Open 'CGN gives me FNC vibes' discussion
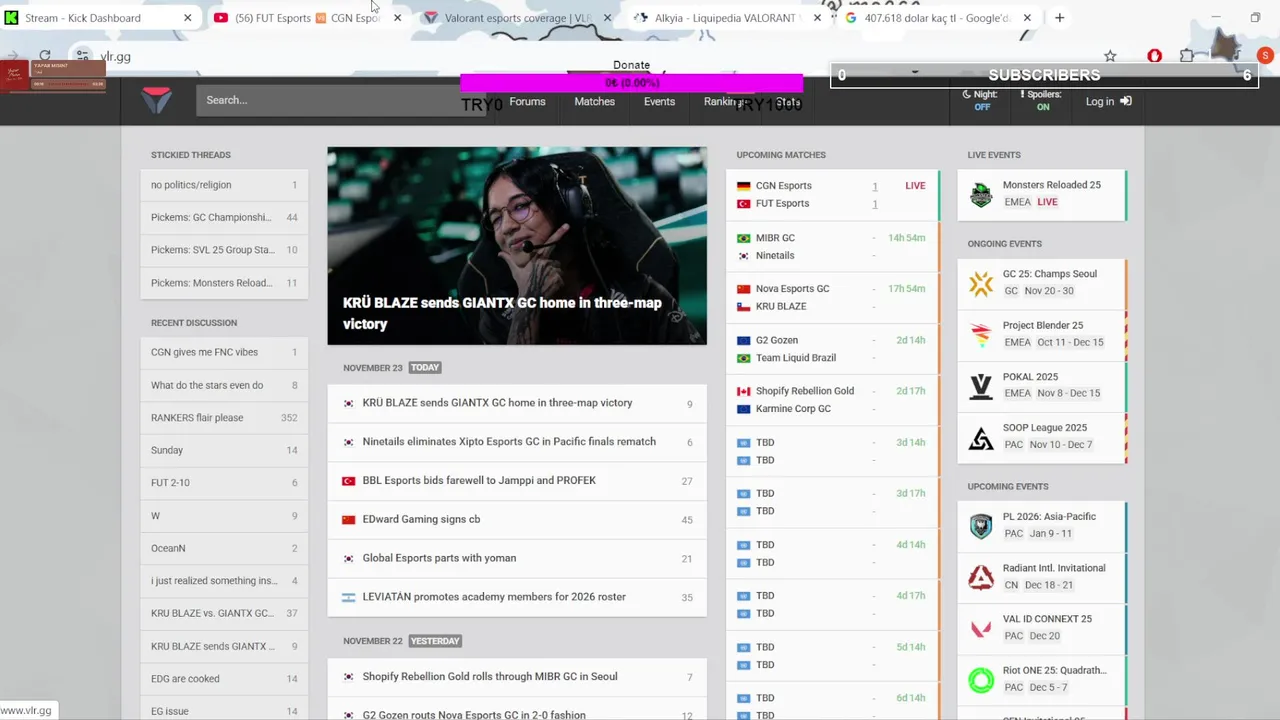Viewport: 1280px width, 720px height. coord(224,352)
